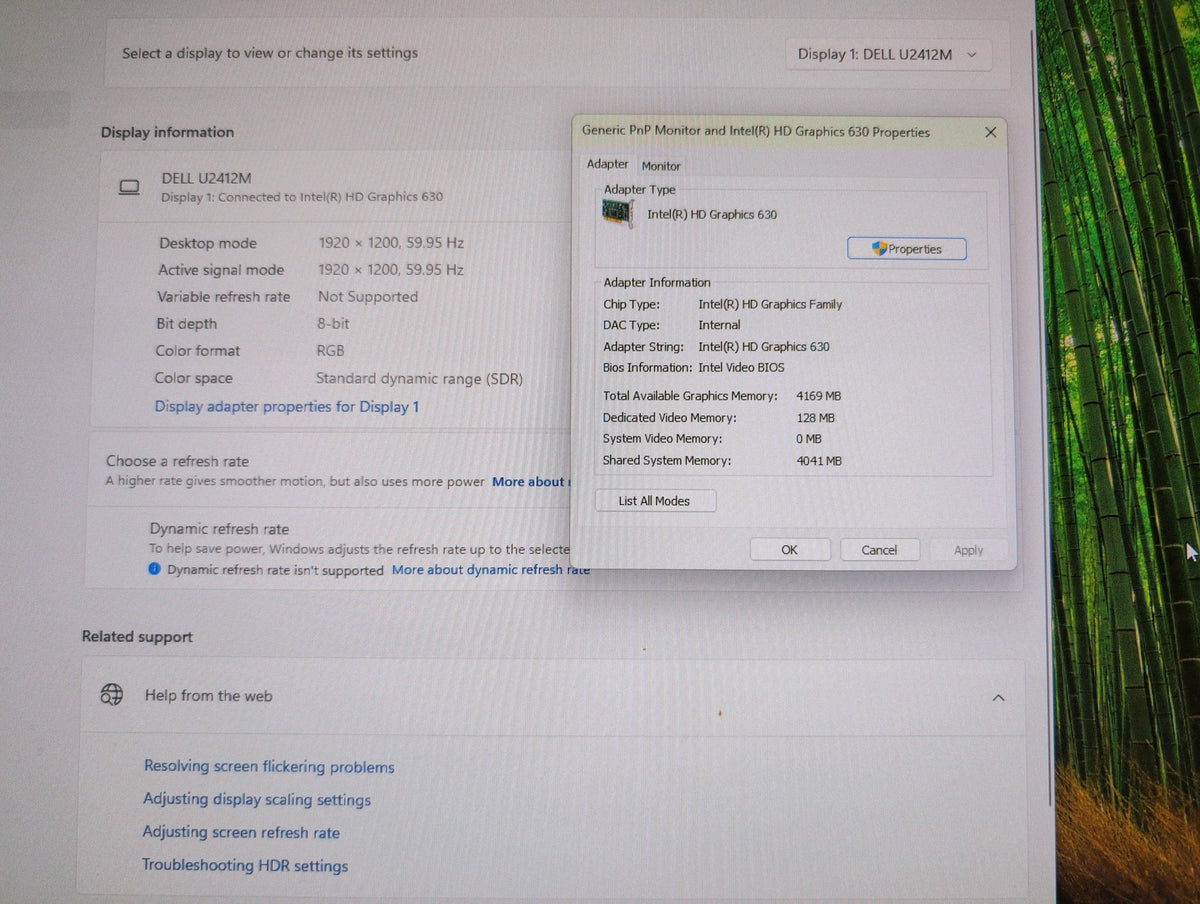Click the Dedicated Video Memory 128 MB value
The height and width of the screenshot is (904, 1200).
click(x=815, y=418)
